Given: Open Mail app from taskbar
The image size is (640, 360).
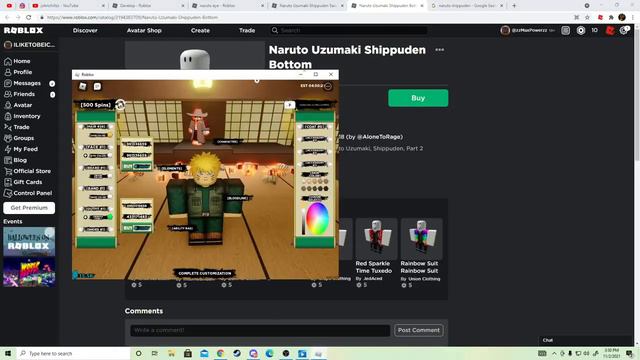Looking at the screenshot, I should (x=204, y=353).
